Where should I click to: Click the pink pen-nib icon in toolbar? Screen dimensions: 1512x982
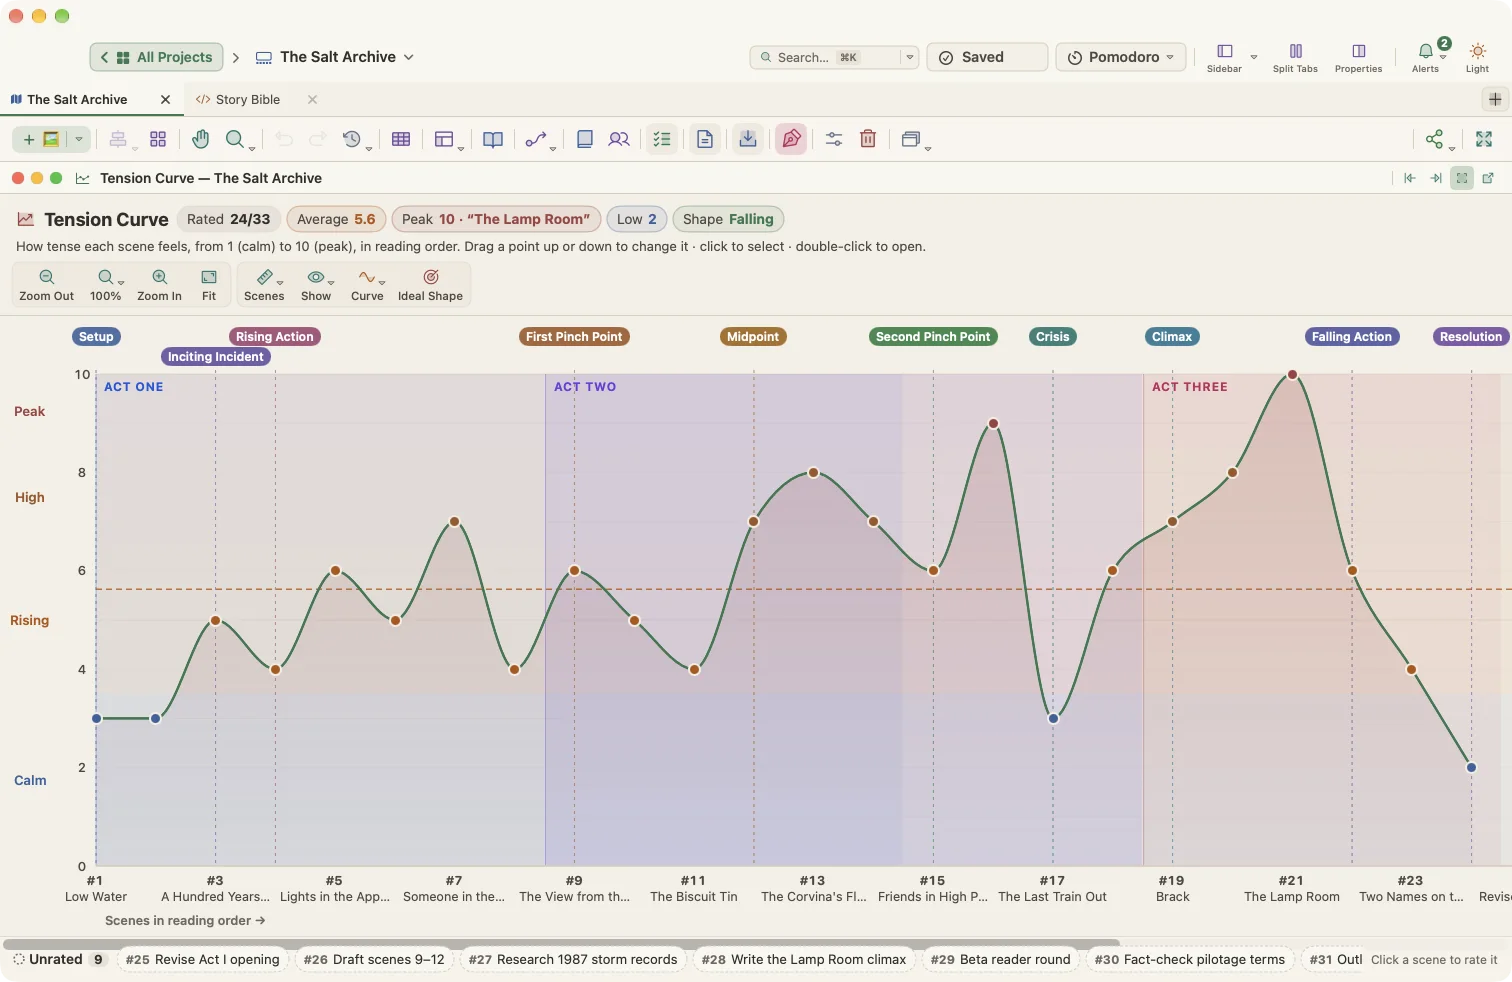[x=791, y=139]
